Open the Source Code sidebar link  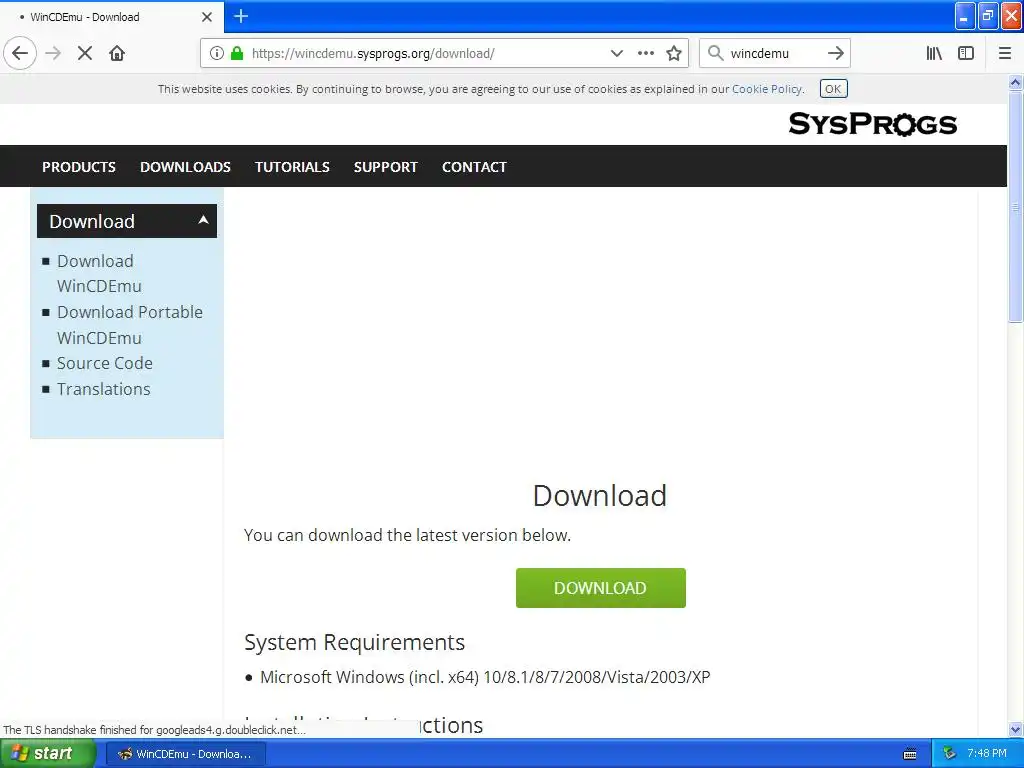[104, 363]
